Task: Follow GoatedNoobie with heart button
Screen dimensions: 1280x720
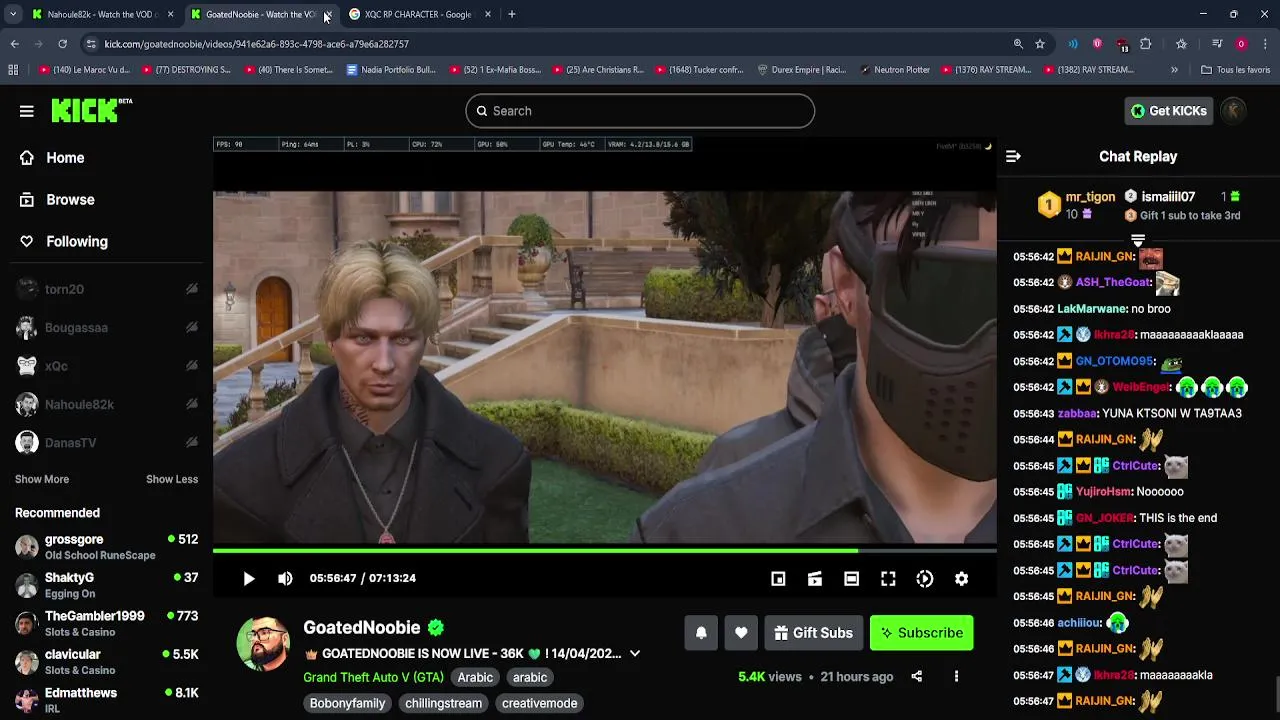Action: (x=741, y=632)
